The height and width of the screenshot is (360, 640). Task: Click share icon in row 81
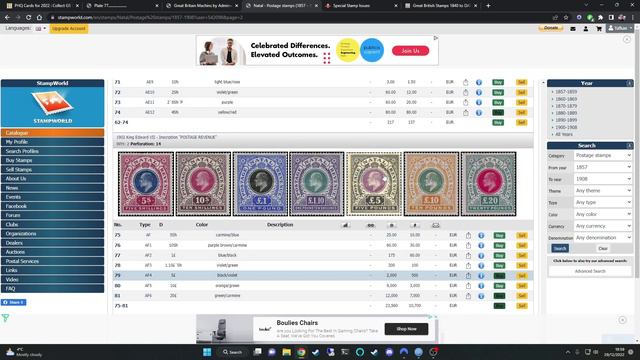(x=468, y=296)
